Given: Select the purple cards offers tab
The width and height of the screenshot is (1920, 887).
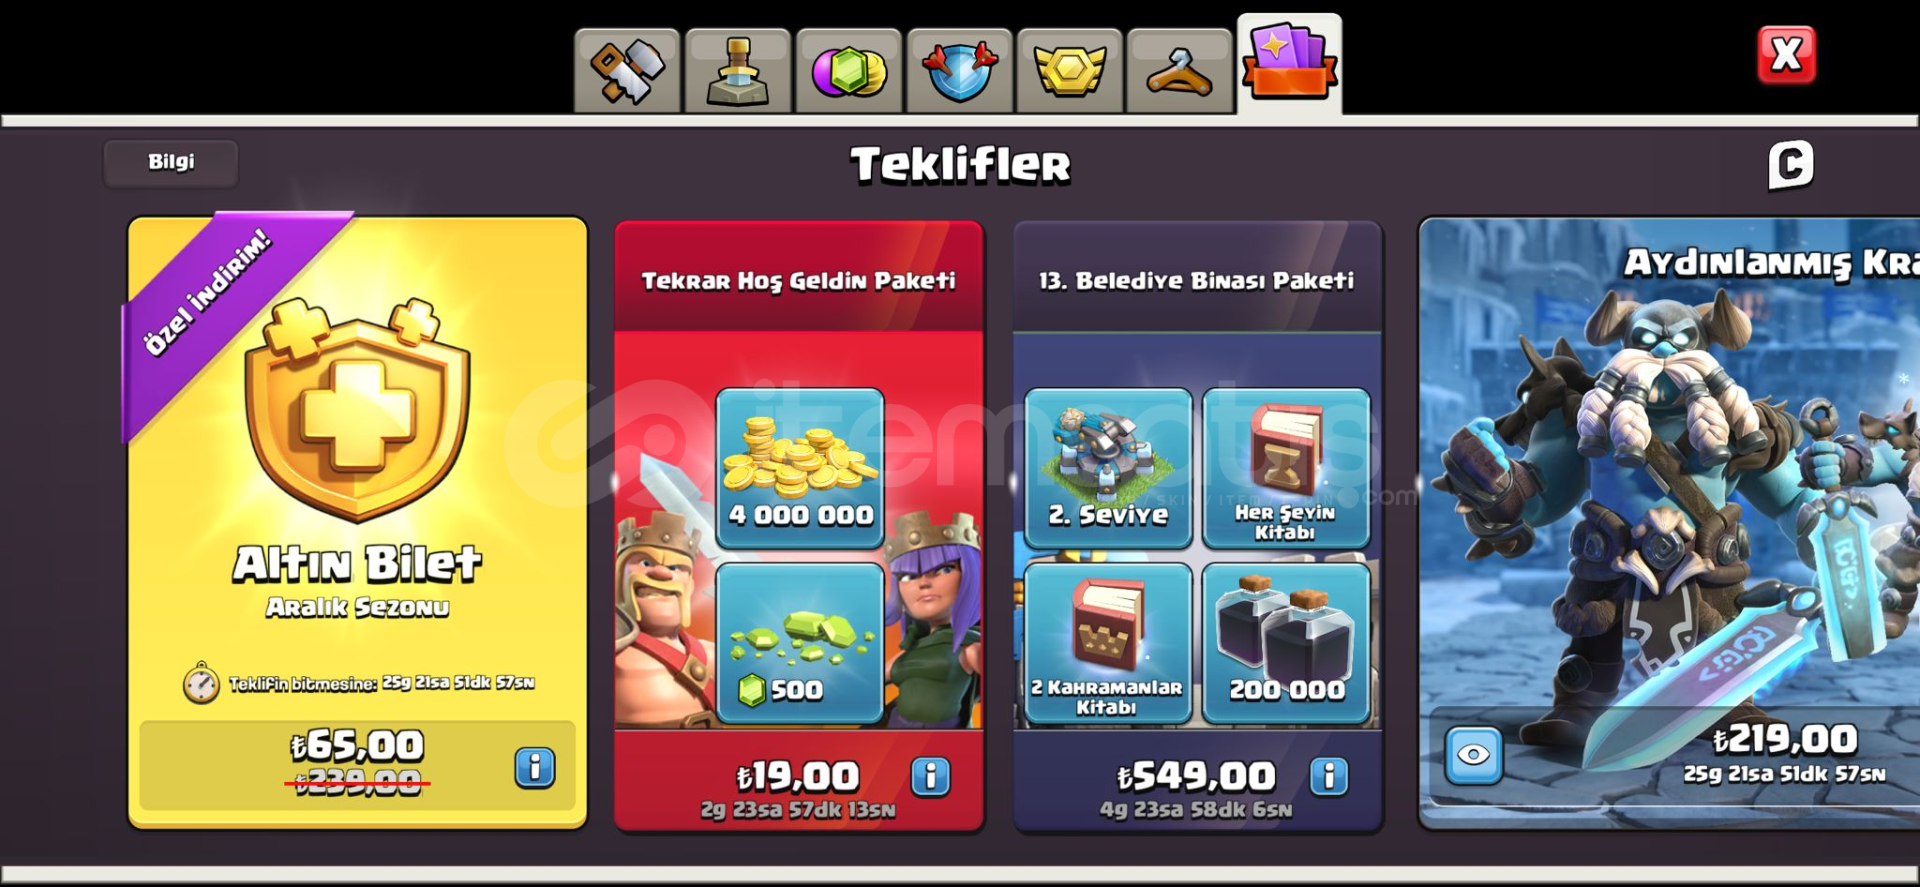Looking at the screenshot, I should click(x=1289, y=64).
